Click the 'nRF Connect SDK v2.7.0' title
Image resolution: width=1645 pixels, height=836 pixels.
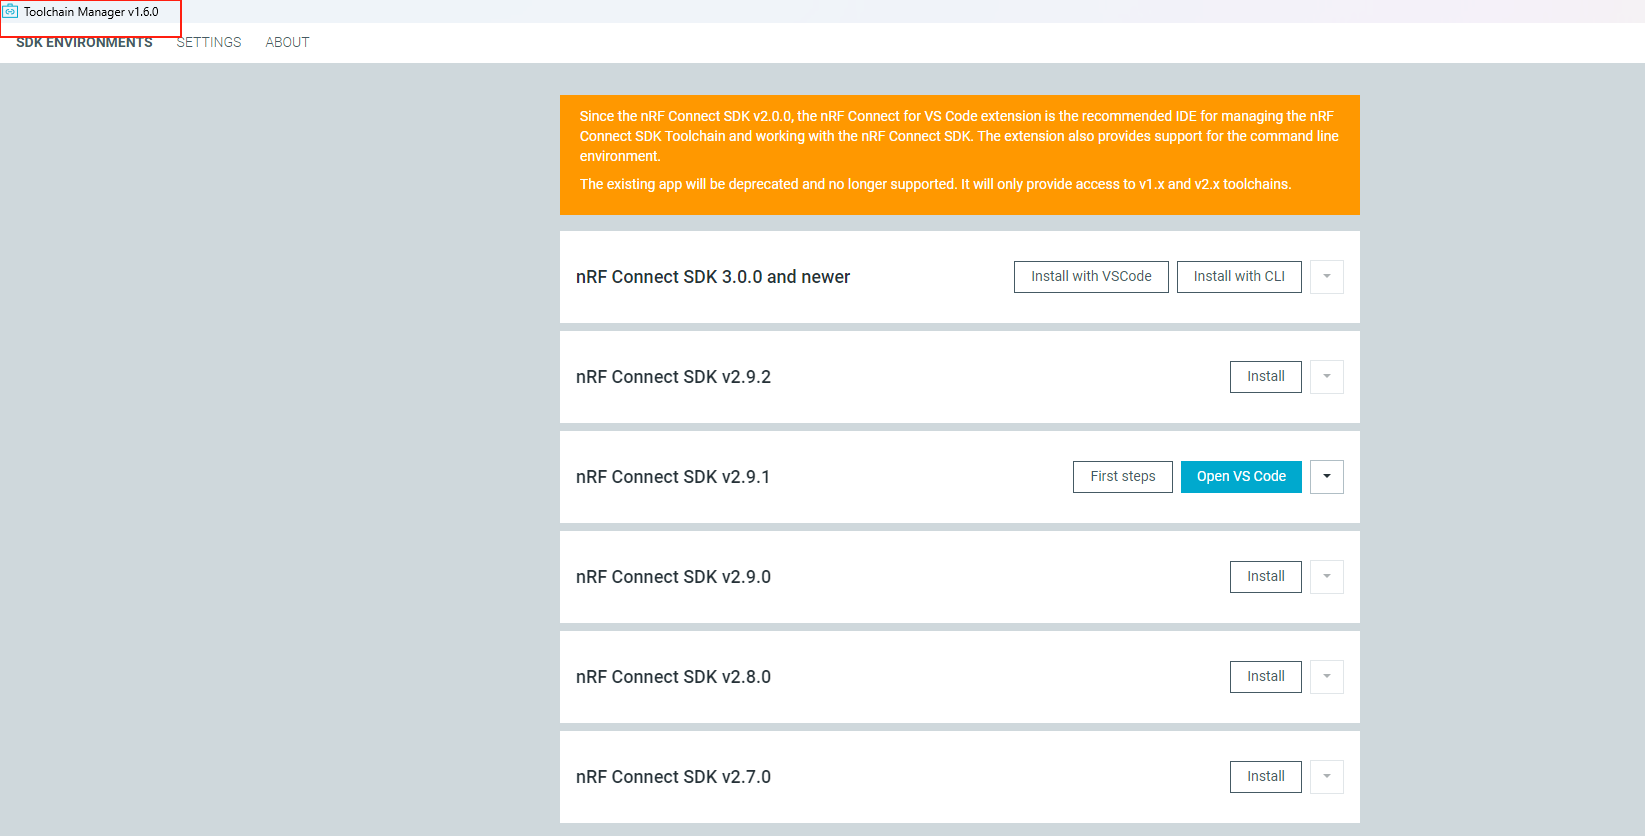(x=673, y=777)
